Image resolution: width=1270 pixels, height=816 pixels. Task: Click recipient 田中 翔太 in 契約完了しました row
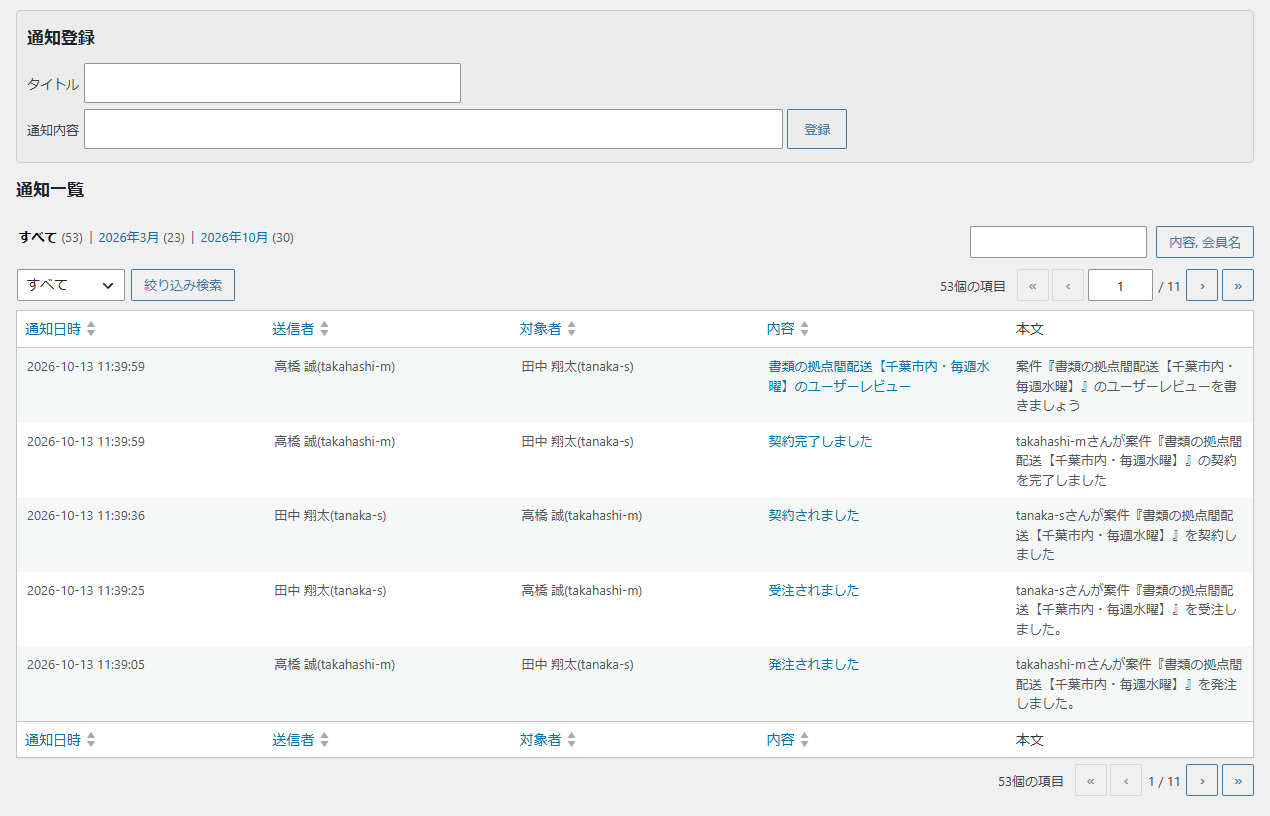pos(577,441)
